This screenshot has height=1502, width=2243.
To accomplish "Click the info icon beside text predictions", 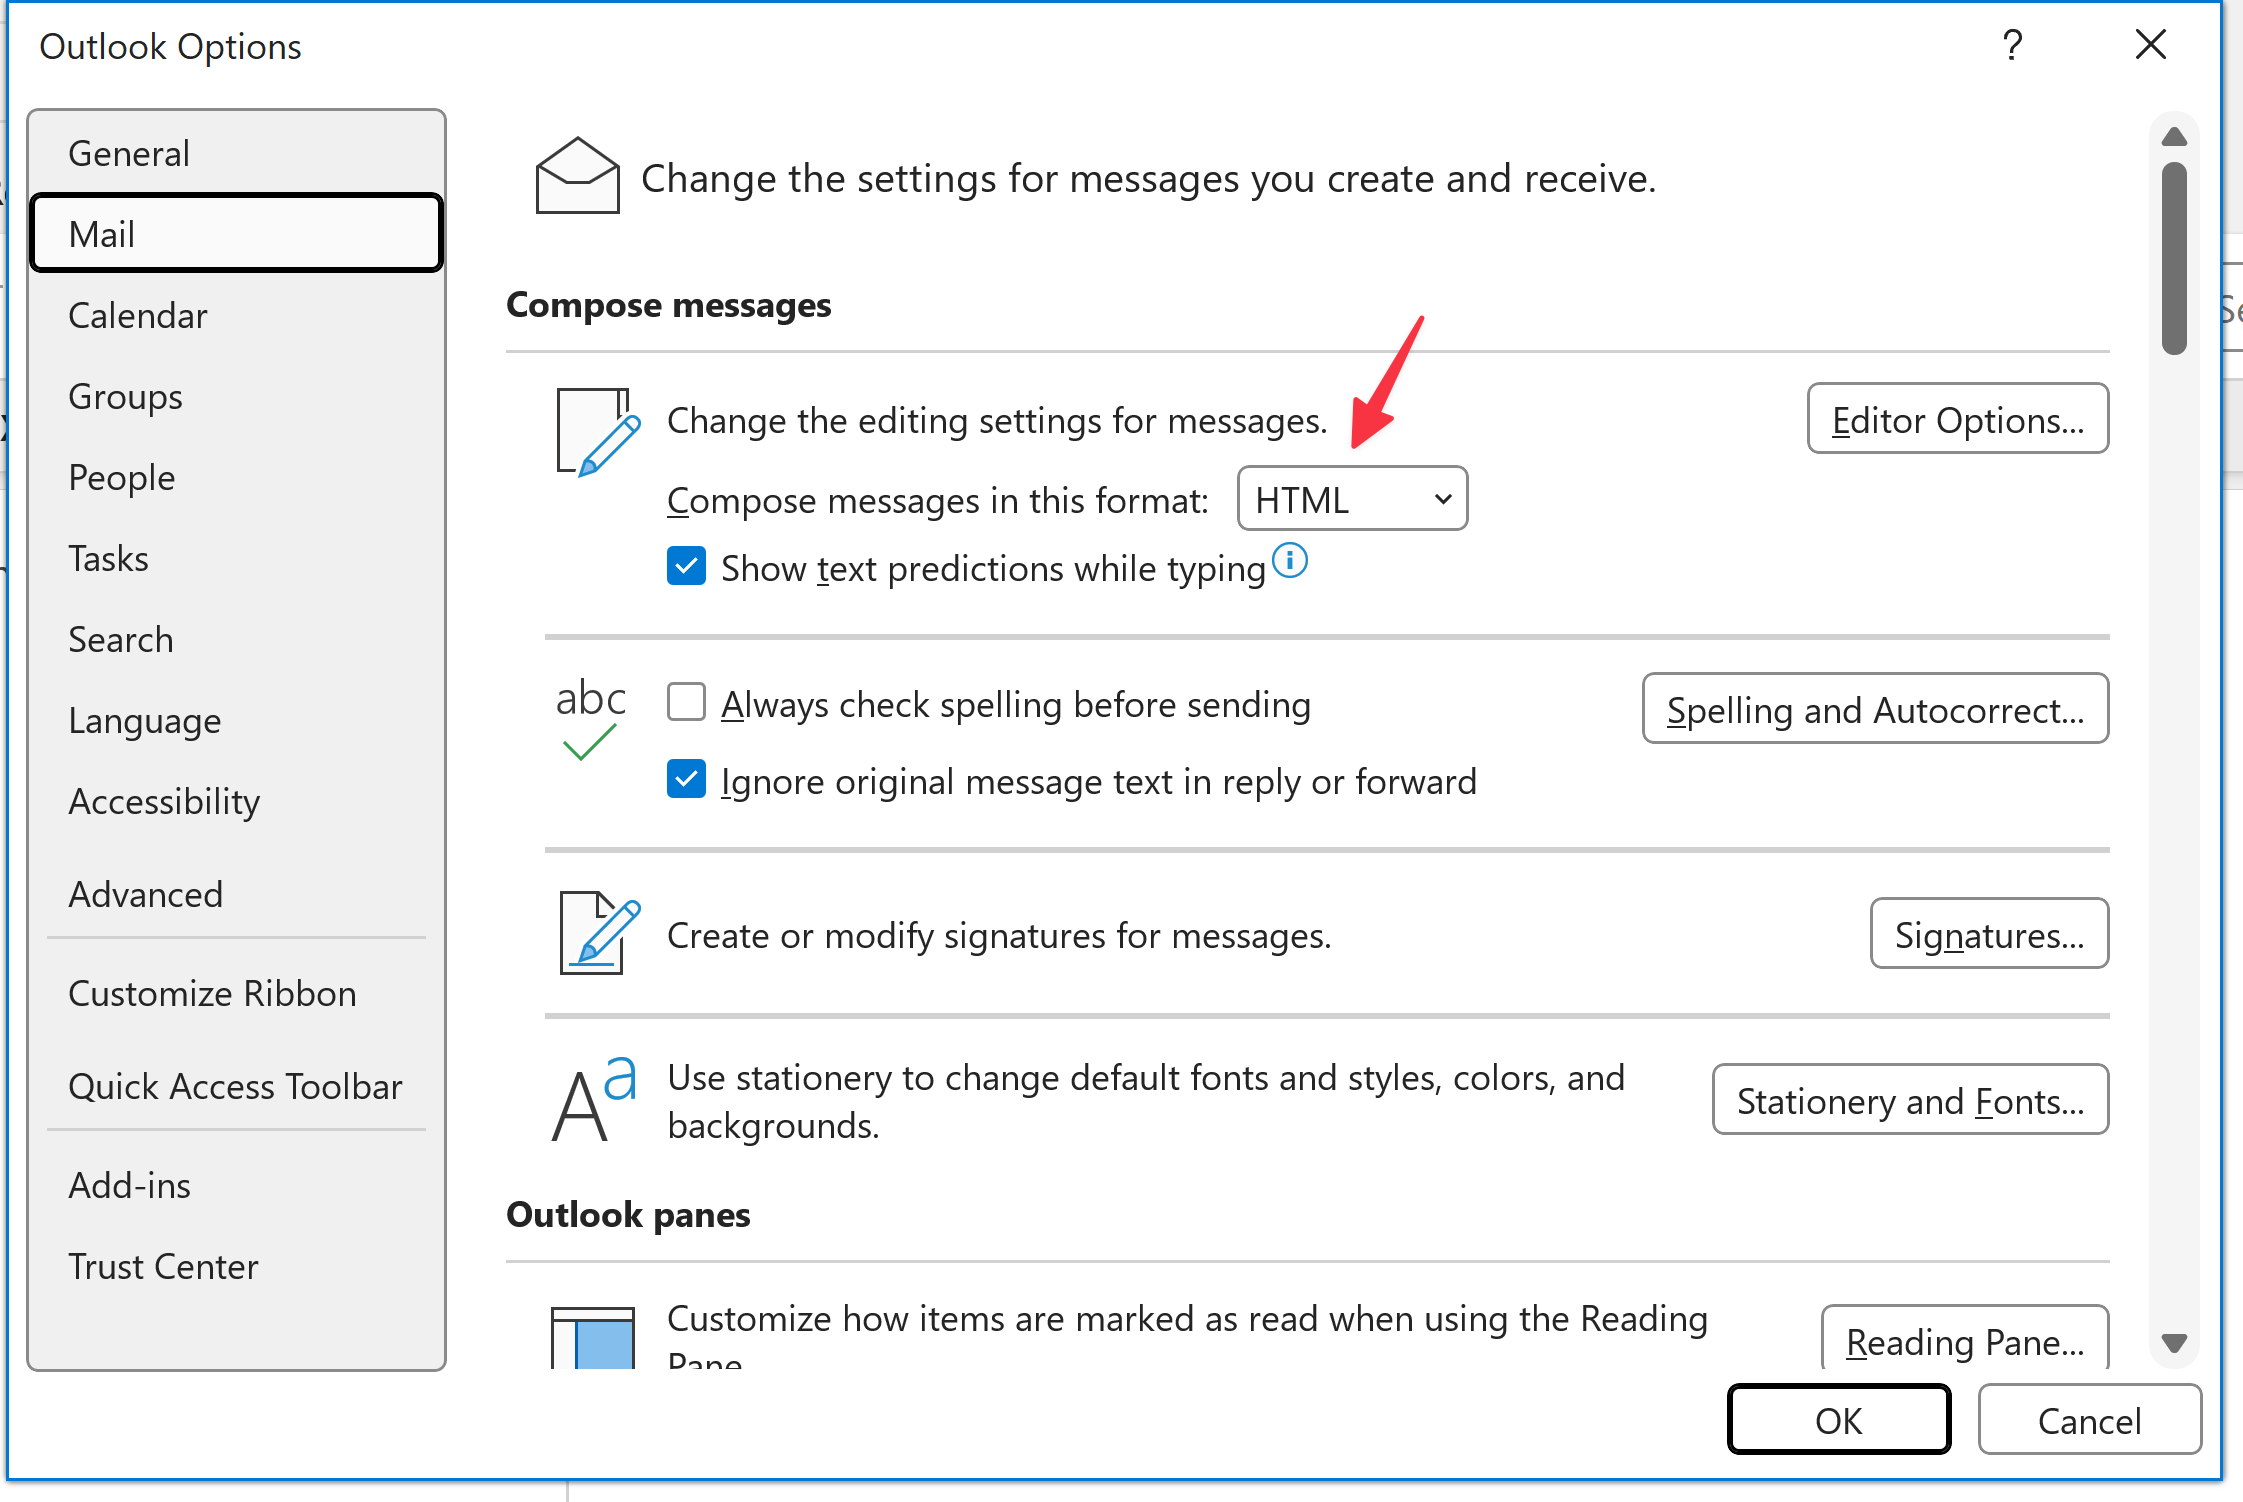I will 1290,561.
